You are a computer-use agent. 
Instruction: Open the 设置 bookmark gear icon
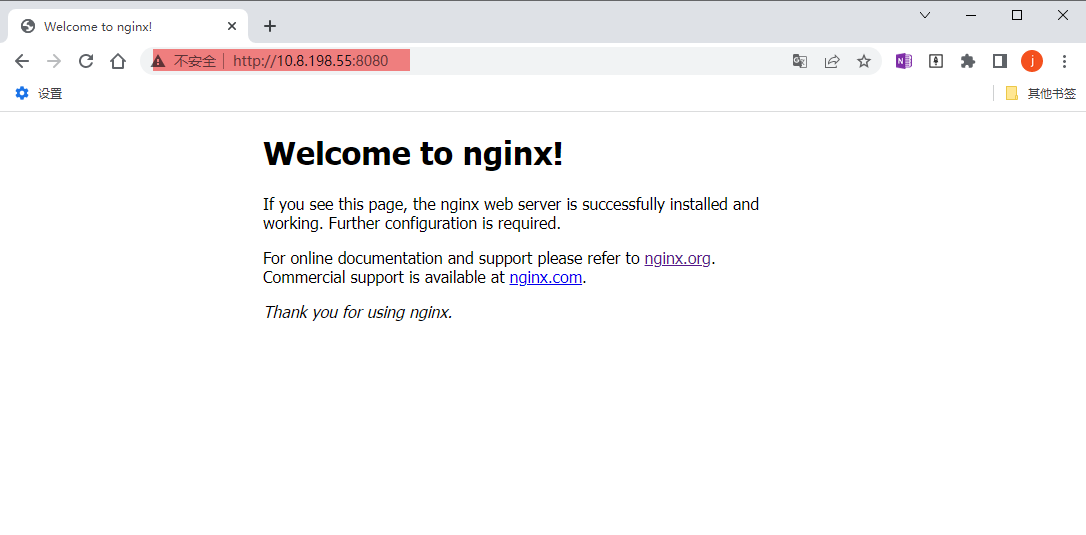coord(22,94)
